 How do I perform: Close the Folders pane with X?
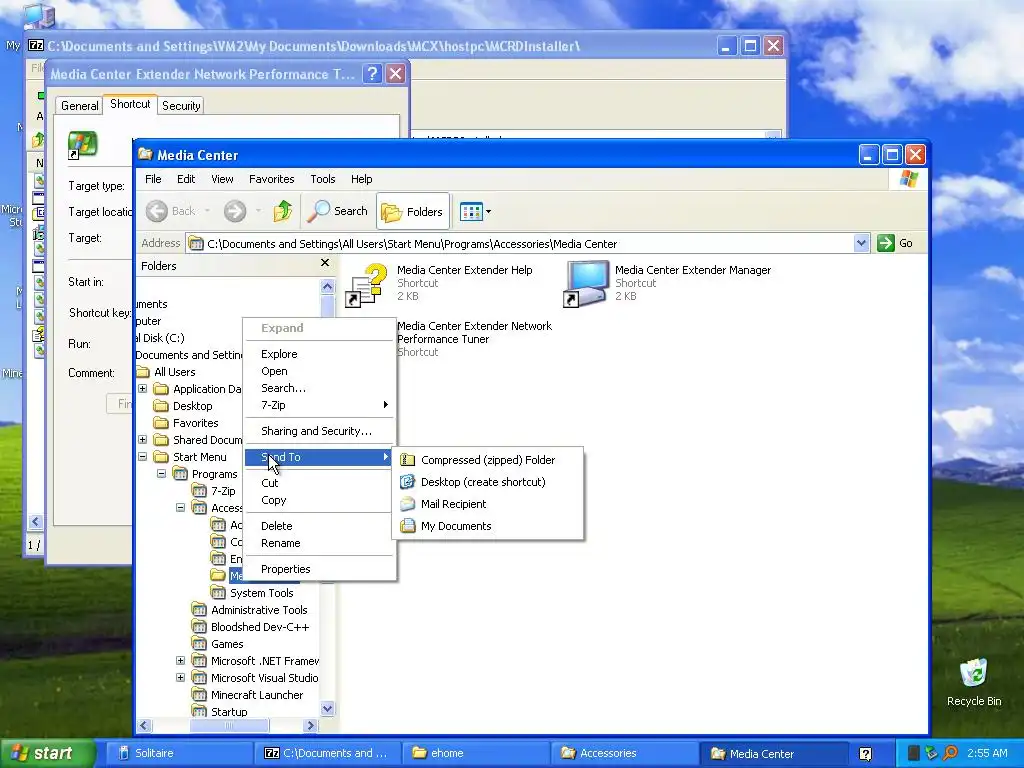(x=325, y=263)
